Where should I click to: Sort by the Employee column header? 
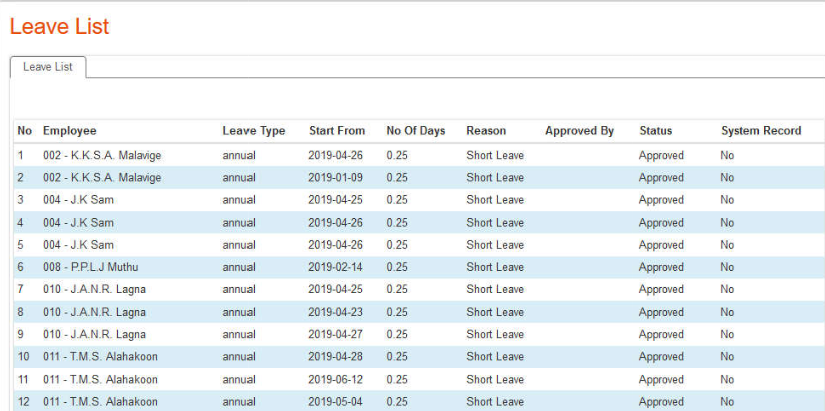tap(69, 131)
